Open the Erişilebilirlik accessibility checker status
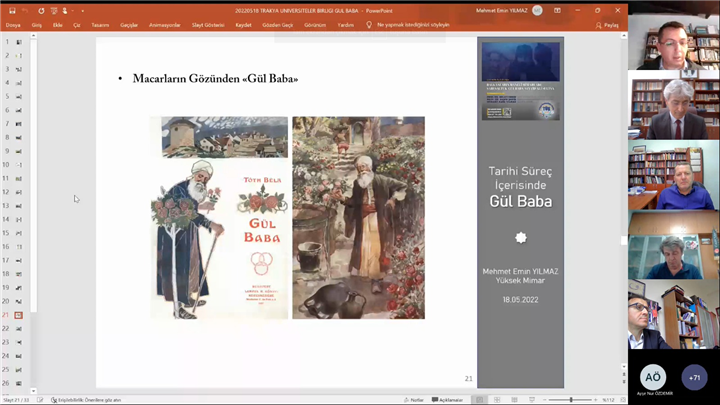 [86, 400]
